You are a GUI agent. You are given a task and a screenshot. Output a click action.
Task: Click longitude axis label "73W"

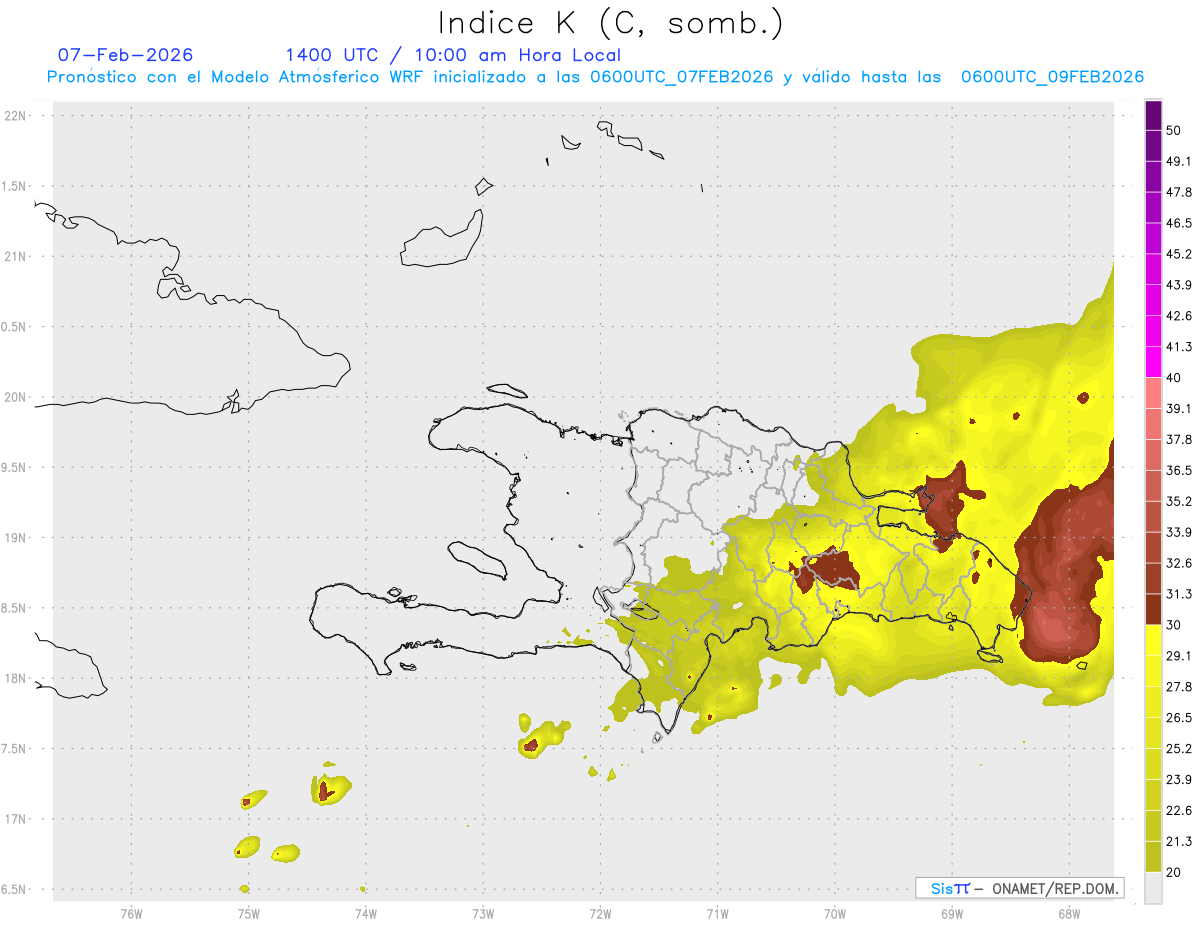click(x=483, y=913)
